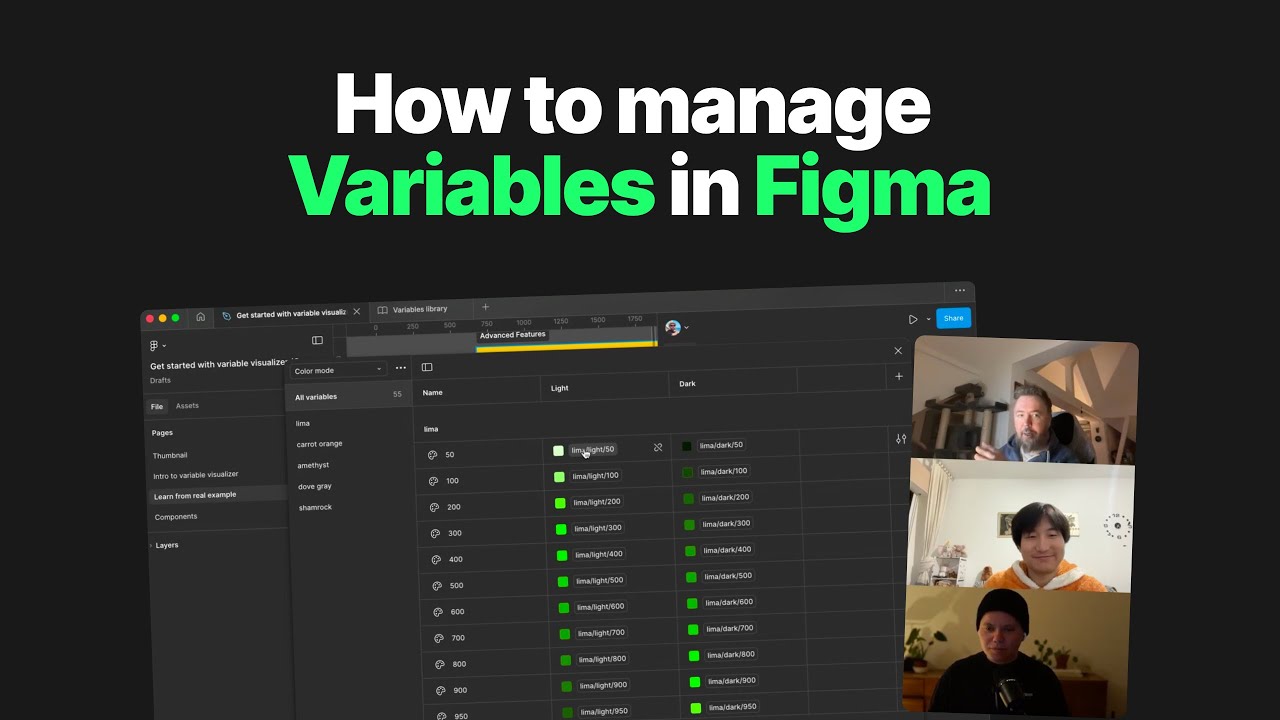The height and width of the screenshot is (720, 1280).
Task: Click the Drafts location text
Action: [x=160, y=381]
